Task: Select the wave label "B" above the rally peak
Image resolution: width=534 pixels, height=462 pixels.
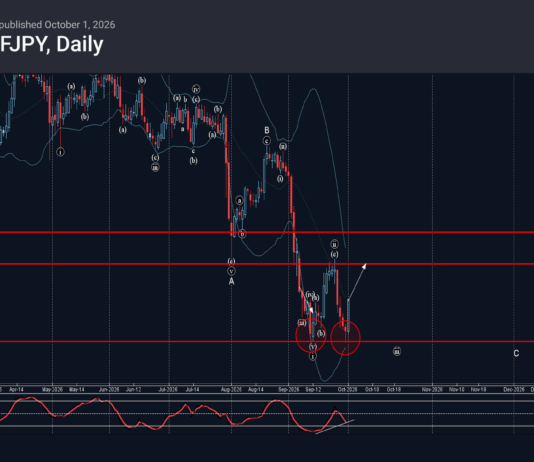Action: coord(267,130)
